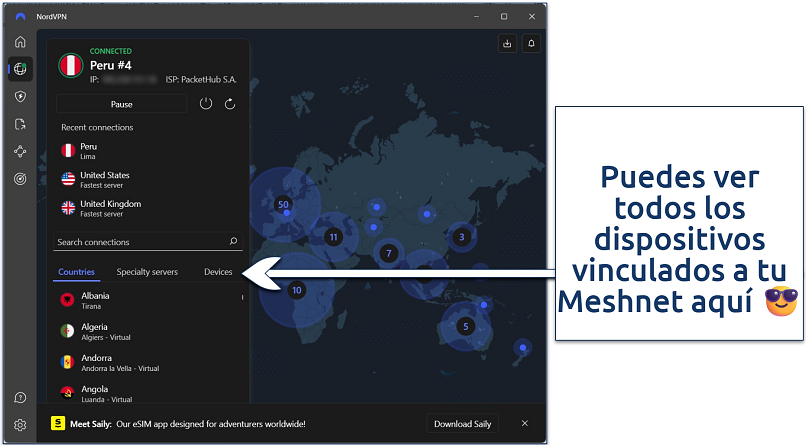Click the Europe cluster marked 50
The height and width of the screenshot is (445, 806).
[283, 205]
